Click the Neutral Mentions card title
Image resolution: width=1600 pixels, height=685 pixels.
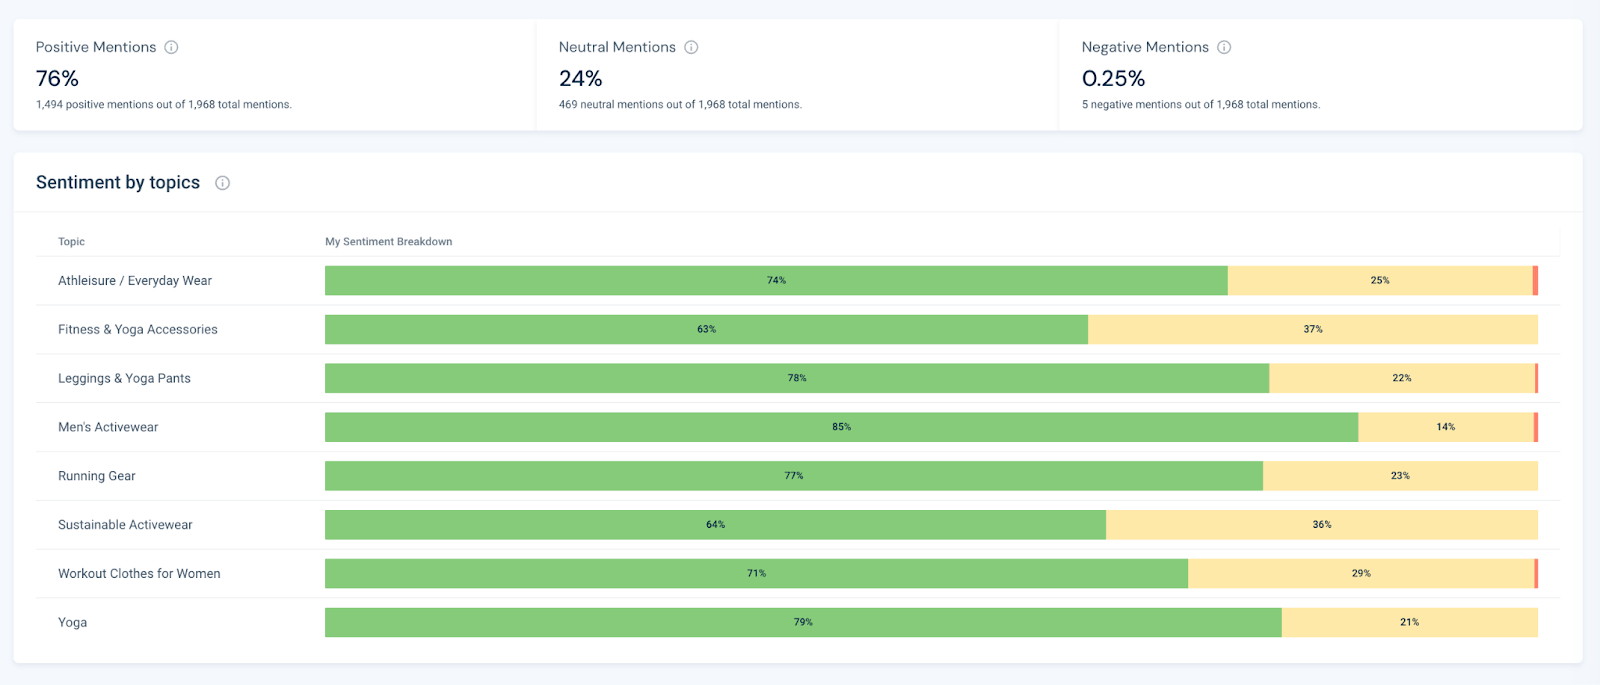[x=617, y=47]
